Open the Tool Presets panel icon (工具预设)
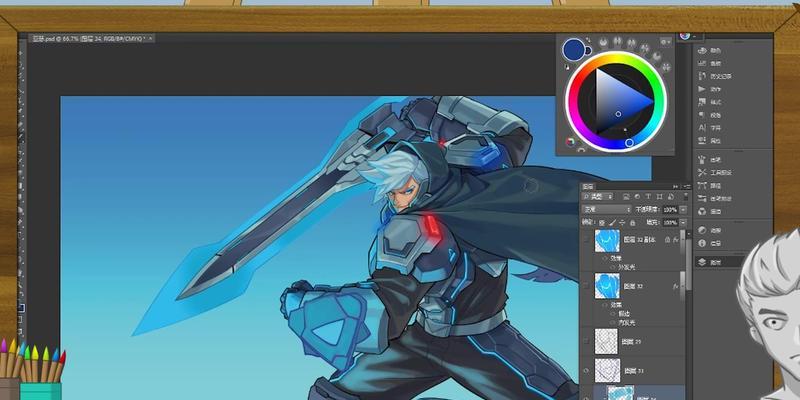The width and height of the screenshot is (800, 400). coord(702,172)
